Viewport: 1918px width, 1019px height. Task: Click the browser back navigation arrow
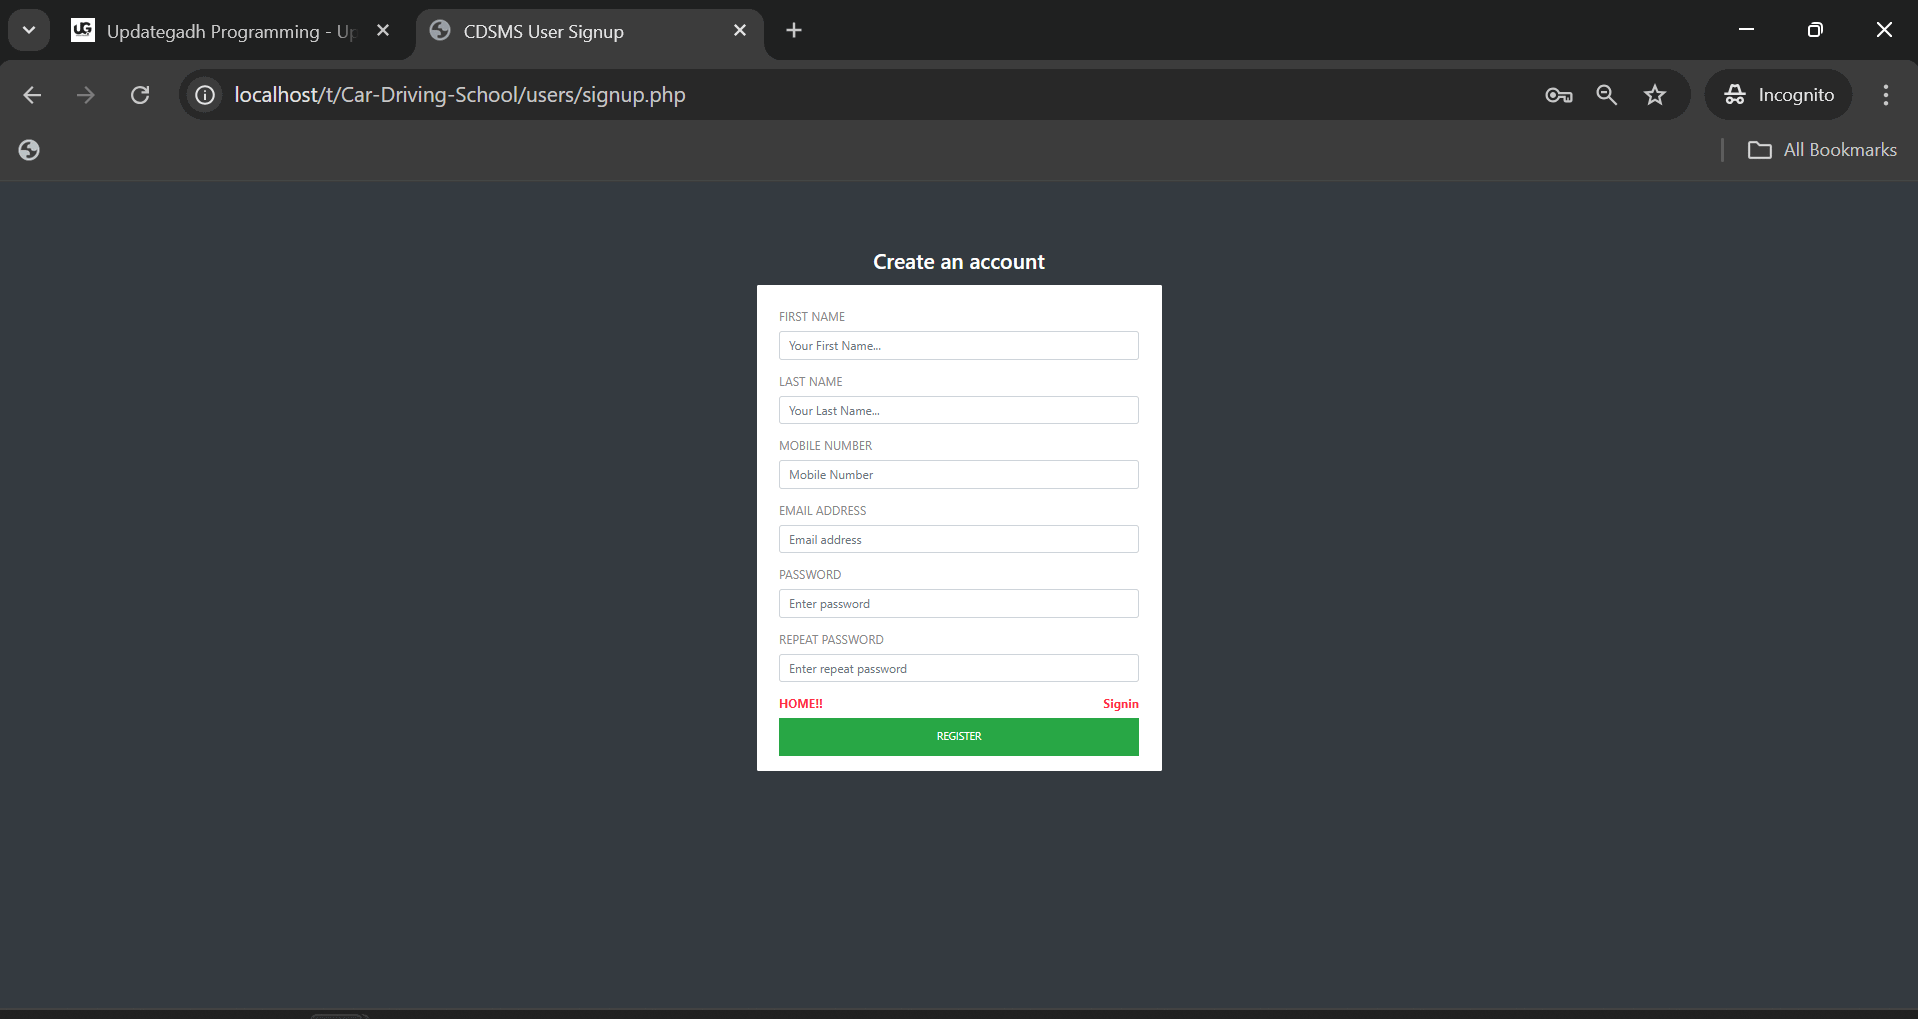click(32, 95)
